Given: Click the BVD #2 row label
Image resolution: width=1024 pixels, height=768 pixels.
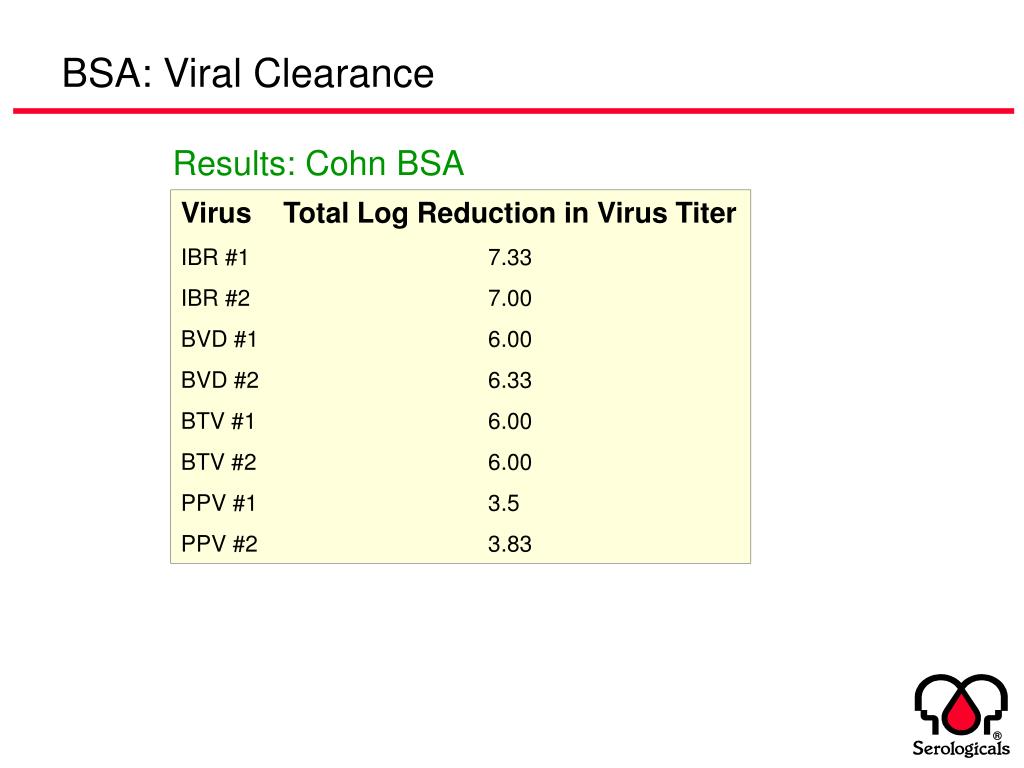Looking at the screenshot, I should coord(219,380).
